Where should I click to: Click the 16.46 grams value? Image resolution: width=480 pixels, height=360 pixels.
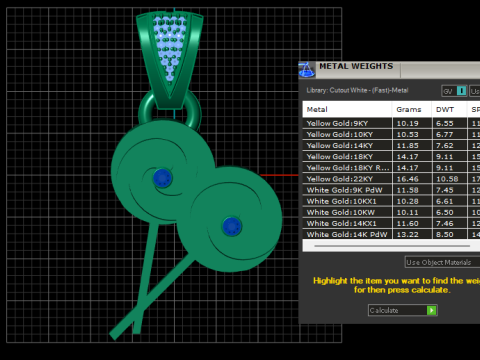click(407, 179)
